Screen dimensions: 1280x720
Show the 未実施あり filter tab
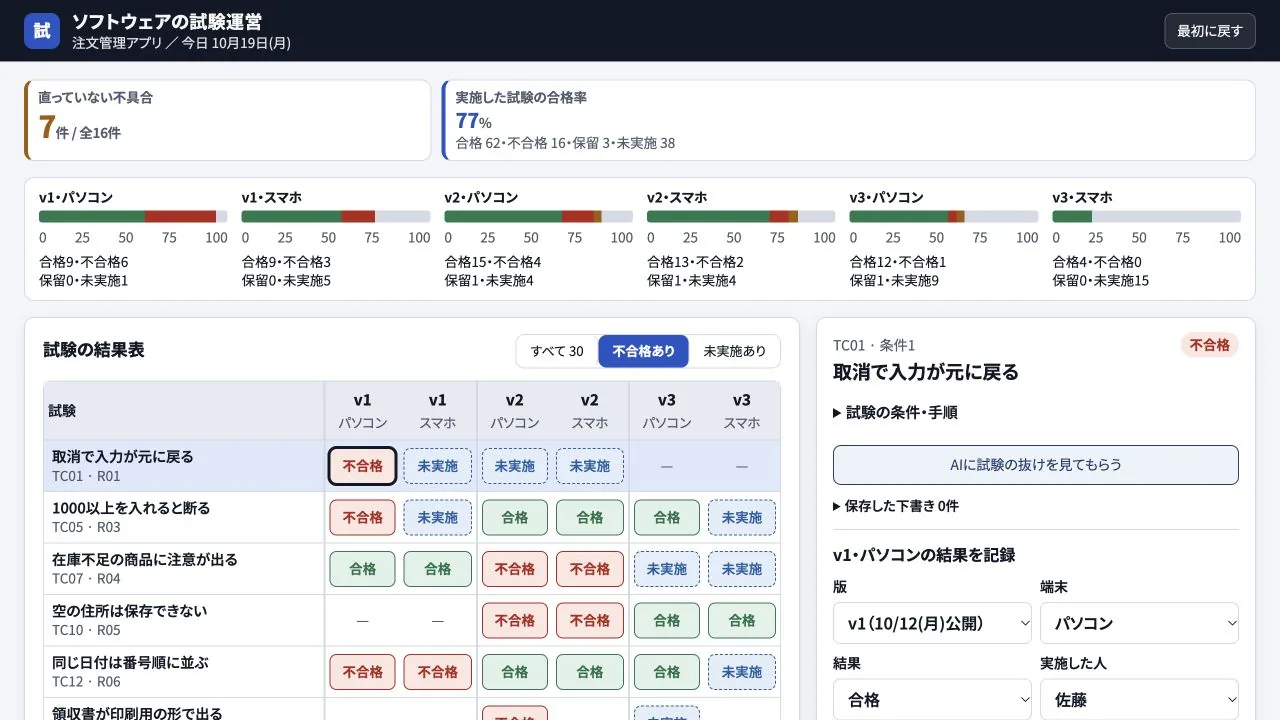point(735,351)
